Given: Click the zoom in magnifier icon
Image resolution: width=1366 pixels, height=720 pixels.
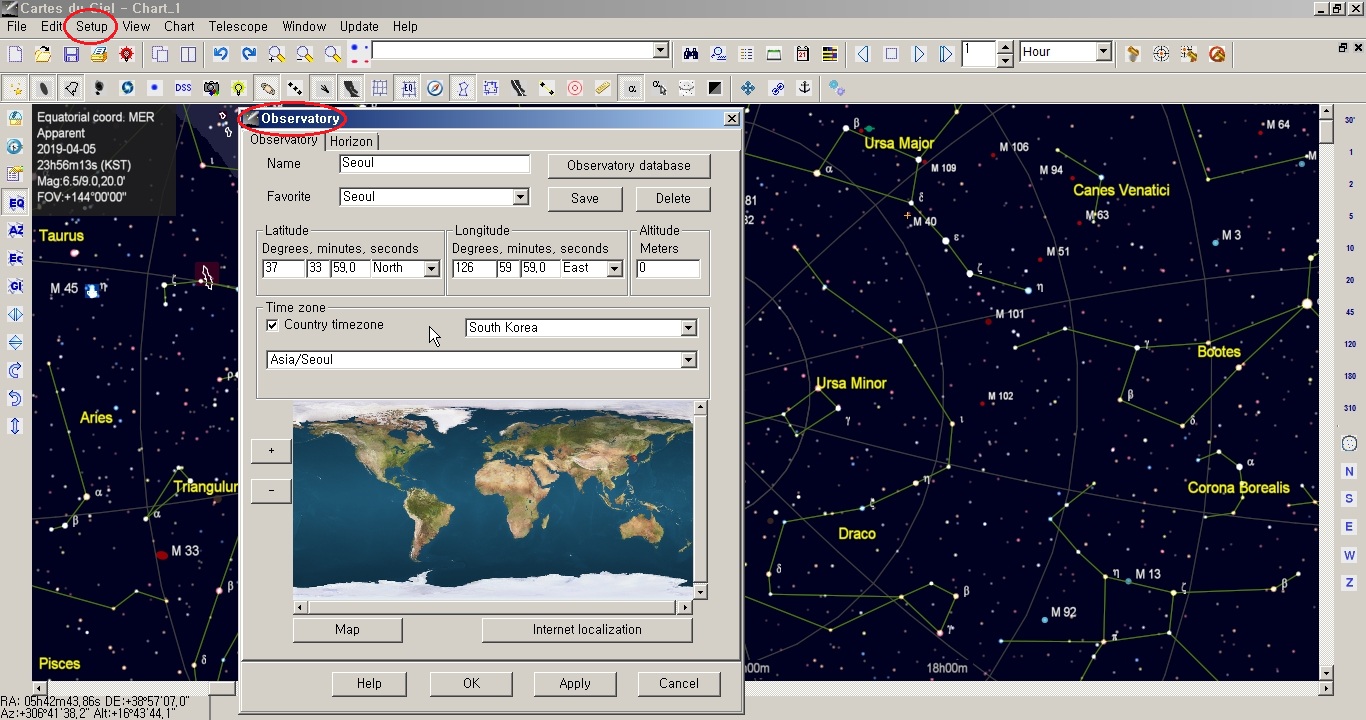Looking at the screenshot, I should click(x=276, y=54).
